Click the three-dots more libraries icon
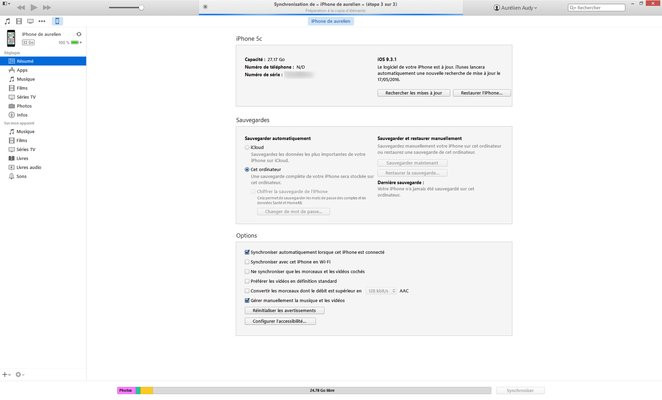The width and height of the screenshot is (662, 400). [42, 21]
